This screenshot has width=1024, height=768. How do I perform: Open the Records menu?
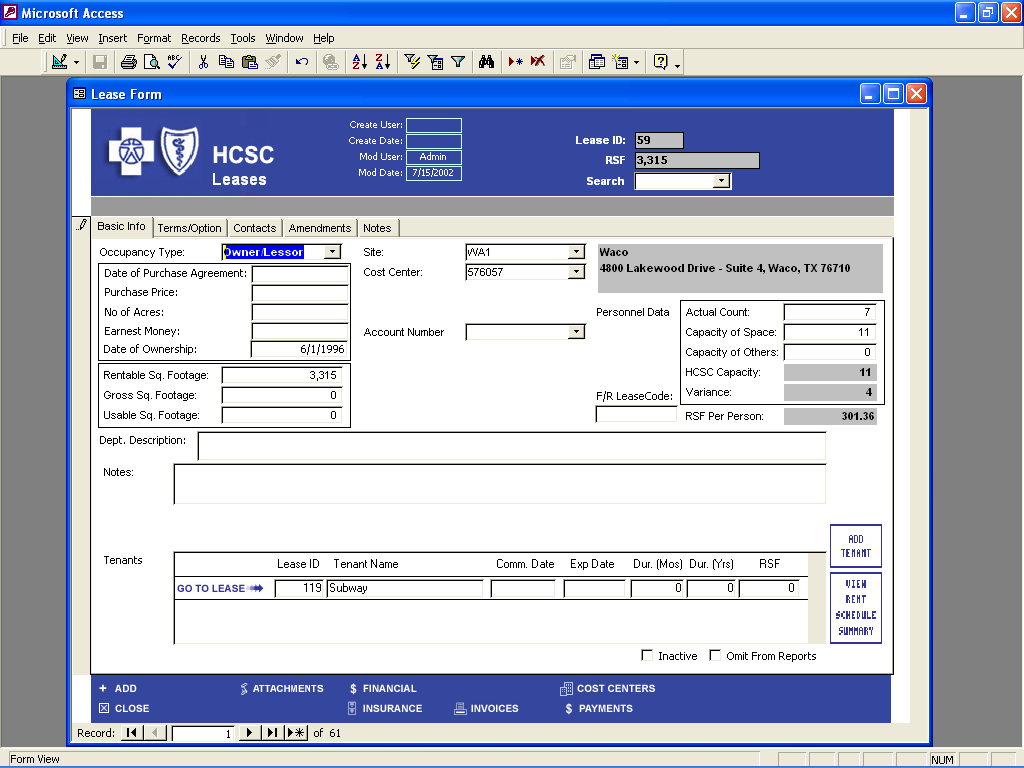click(200, 38)
